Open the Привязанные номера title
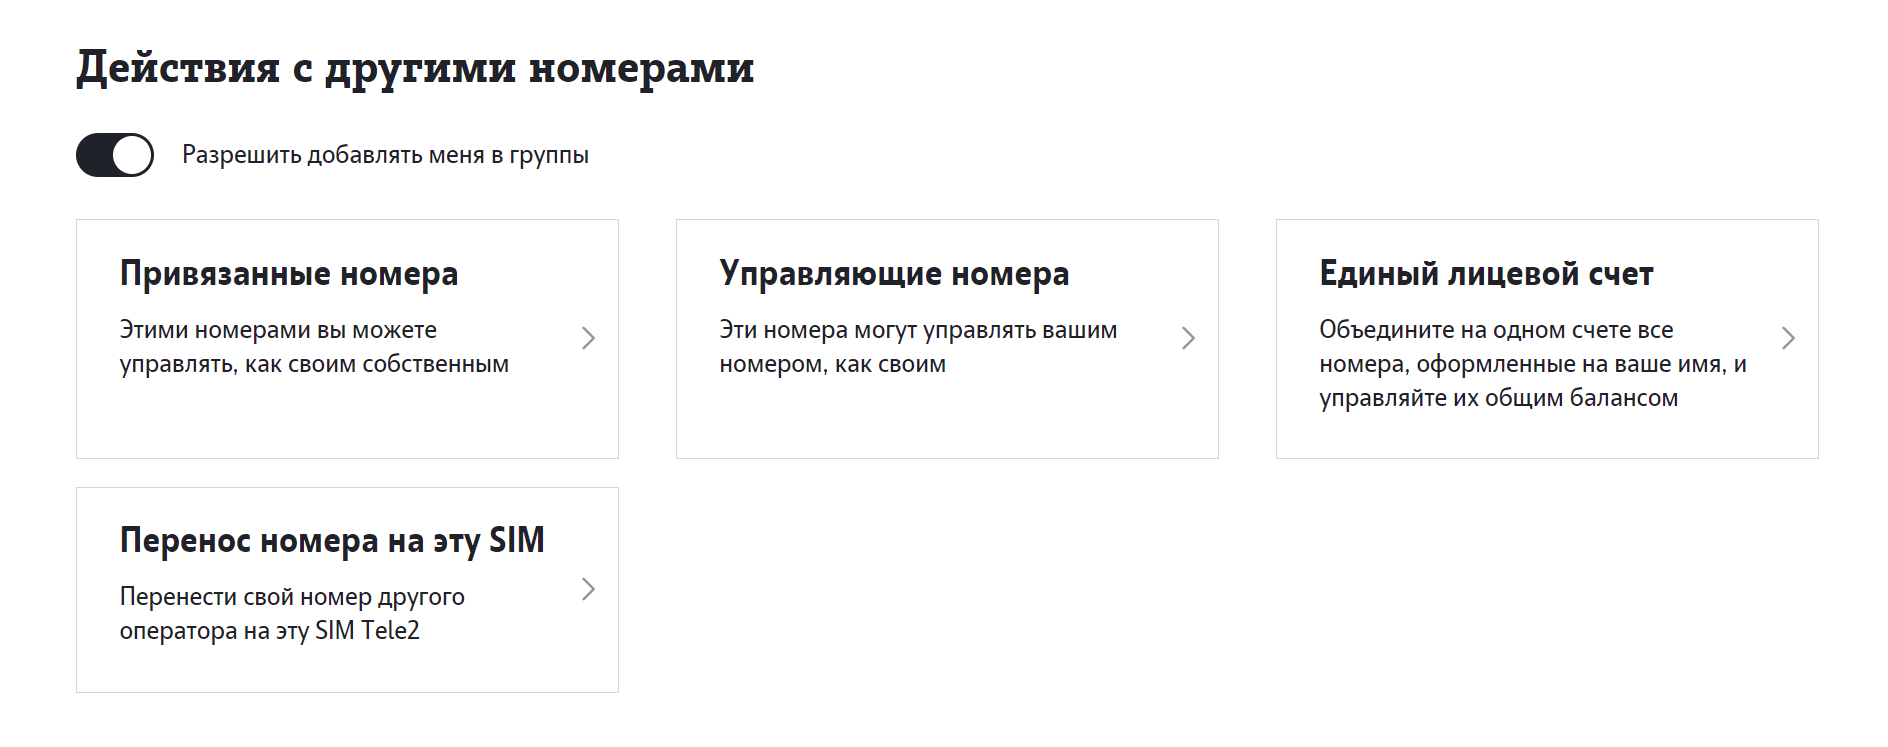Viewport: 1888px width, 747px height. click(289, 273)
